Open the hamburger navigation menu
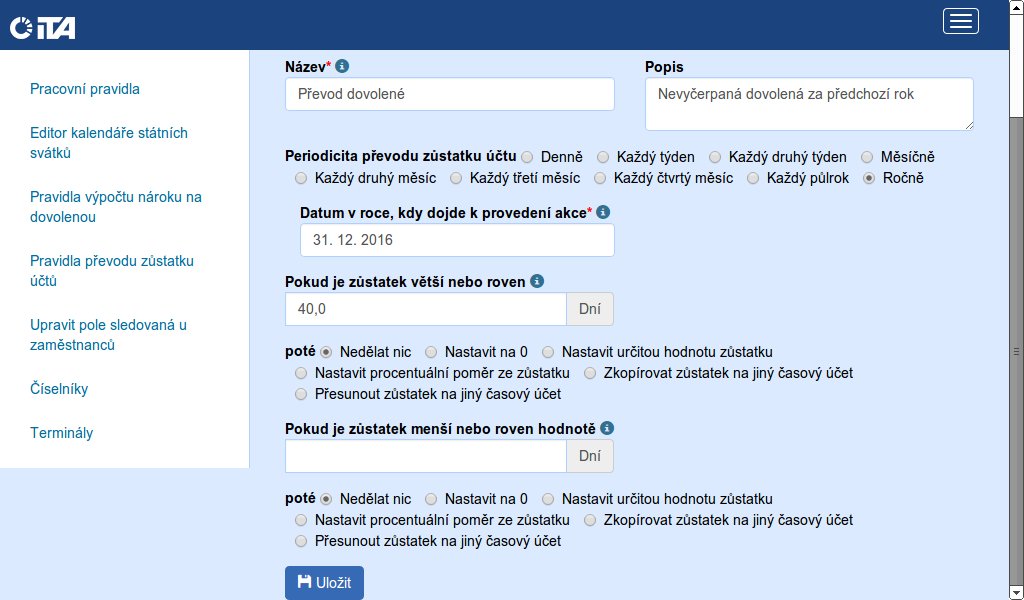This screenshot has width=1024, height=600. click(x=960, y=21)
